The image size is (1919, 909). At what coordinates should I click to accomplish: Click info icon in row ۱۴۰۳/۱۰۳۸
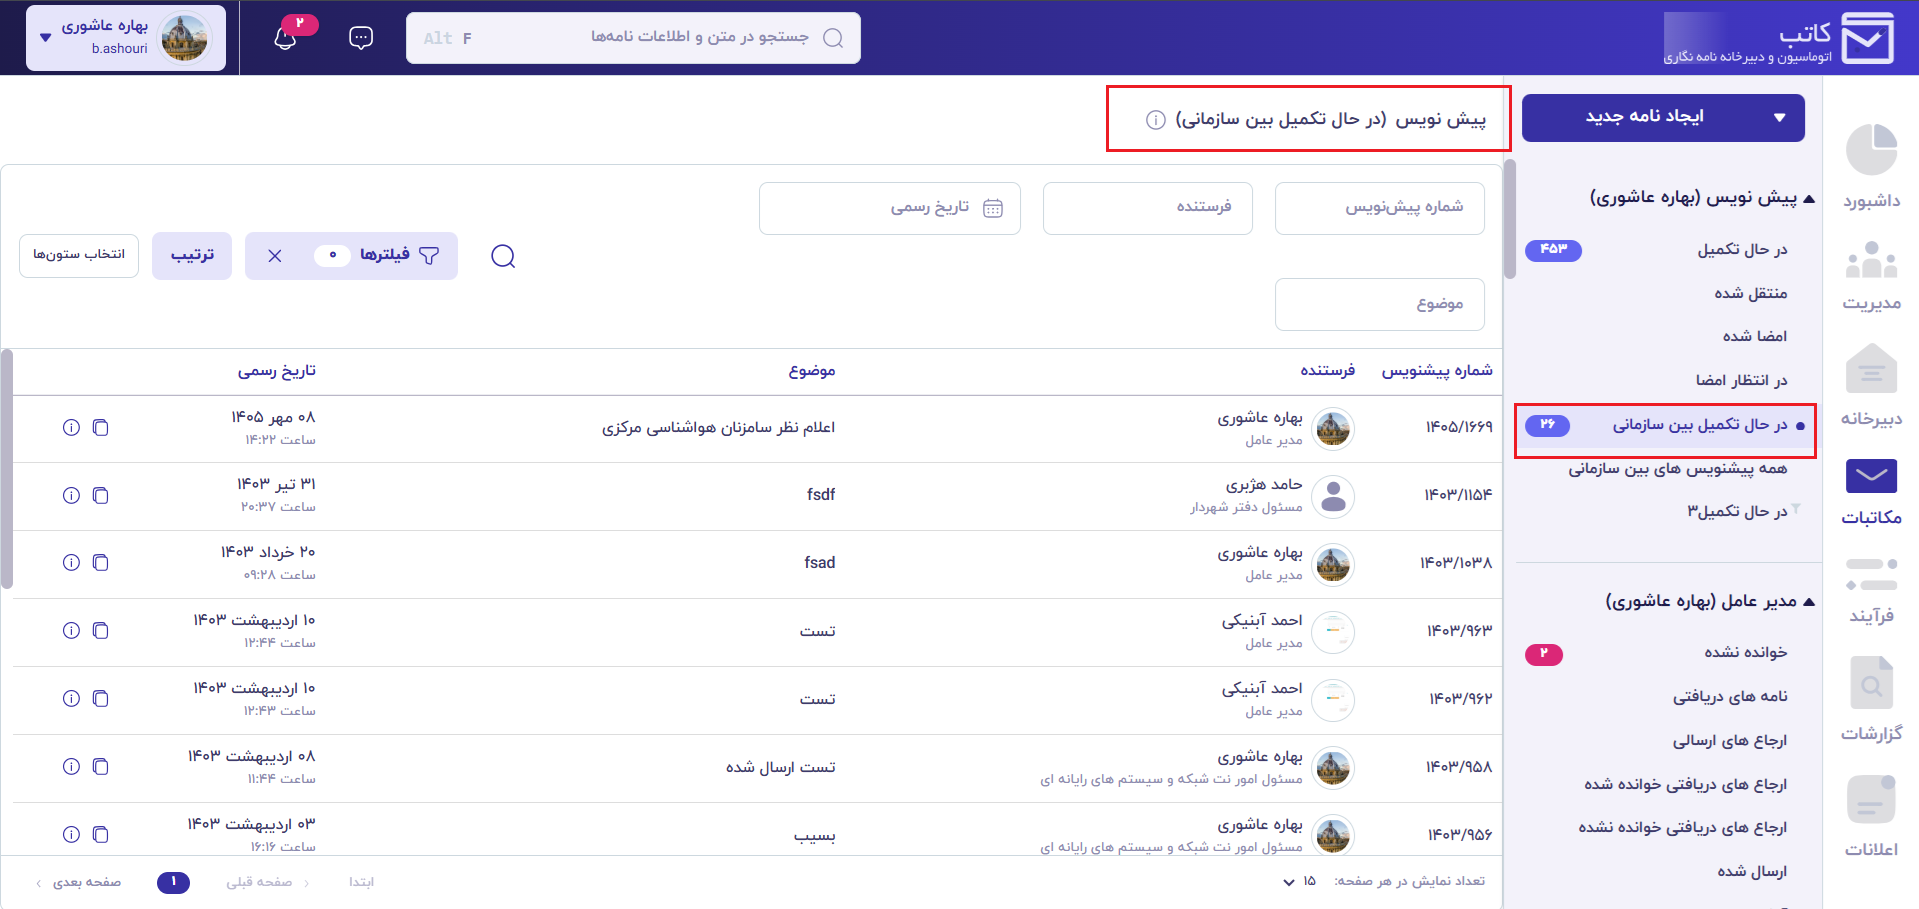tap(71, 562)
